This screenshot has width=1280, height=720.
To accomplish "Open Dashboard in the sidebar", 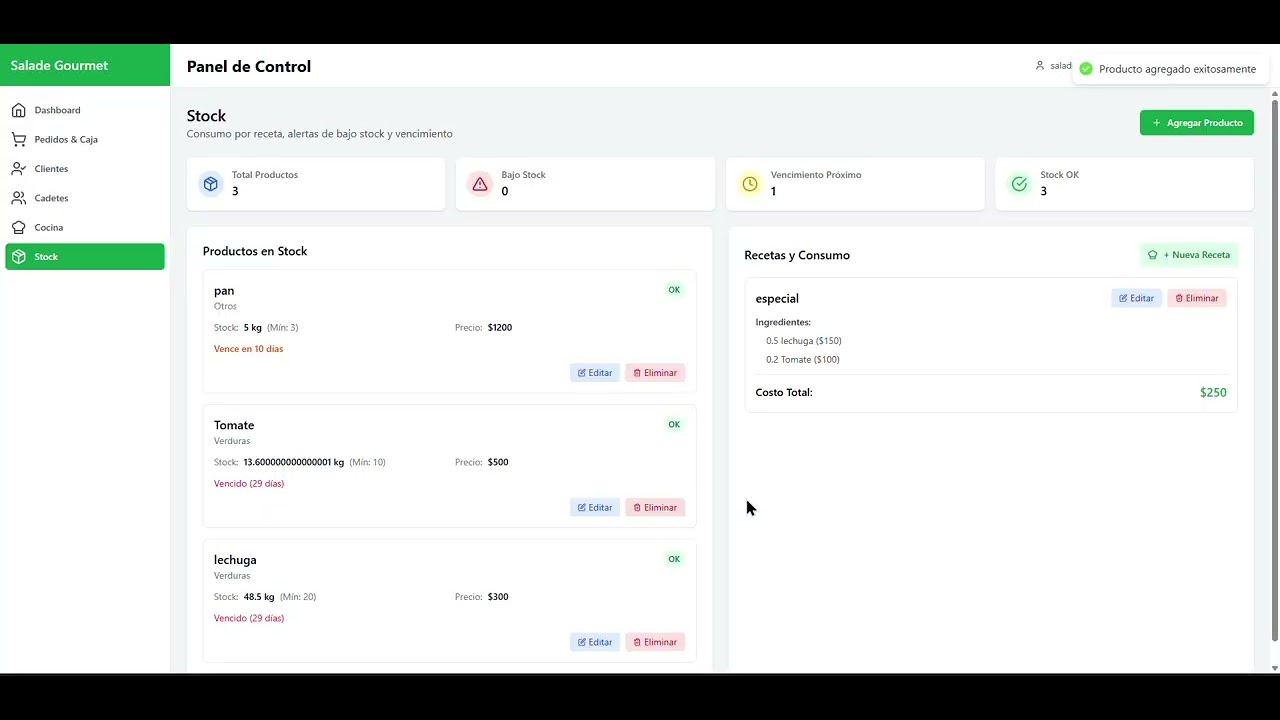I will point(85,110).
